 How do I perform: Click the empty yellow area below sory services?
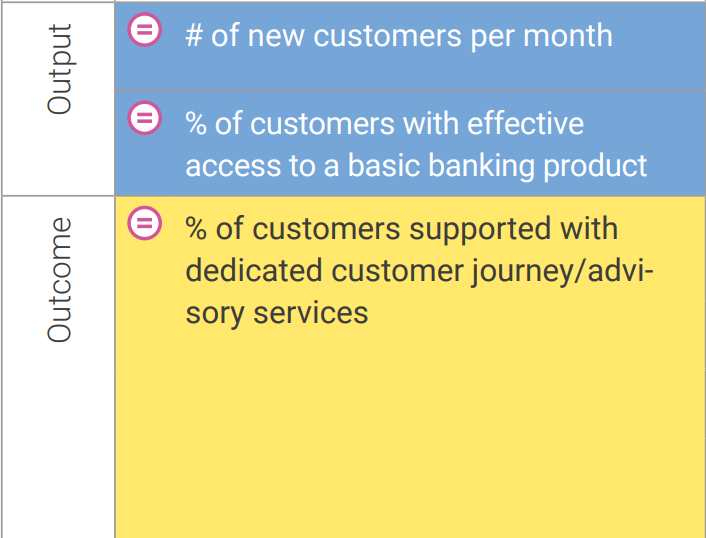(x=410, y=432)
